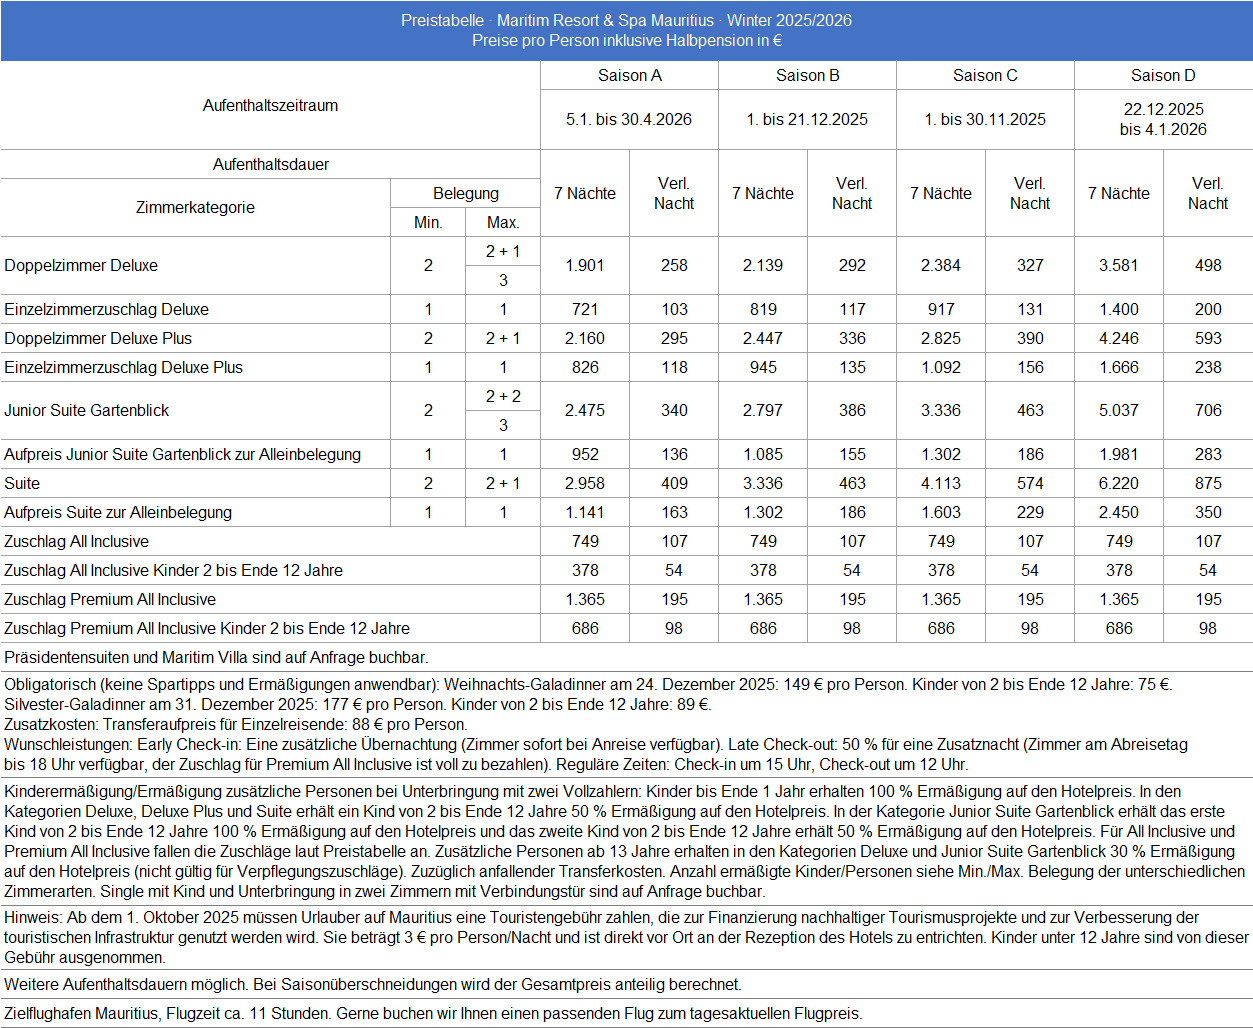This screenshot has height=1028, width=1253.
Task: Click "Verl. Nacht" header under Saison D
Action: coord(1208,193)
